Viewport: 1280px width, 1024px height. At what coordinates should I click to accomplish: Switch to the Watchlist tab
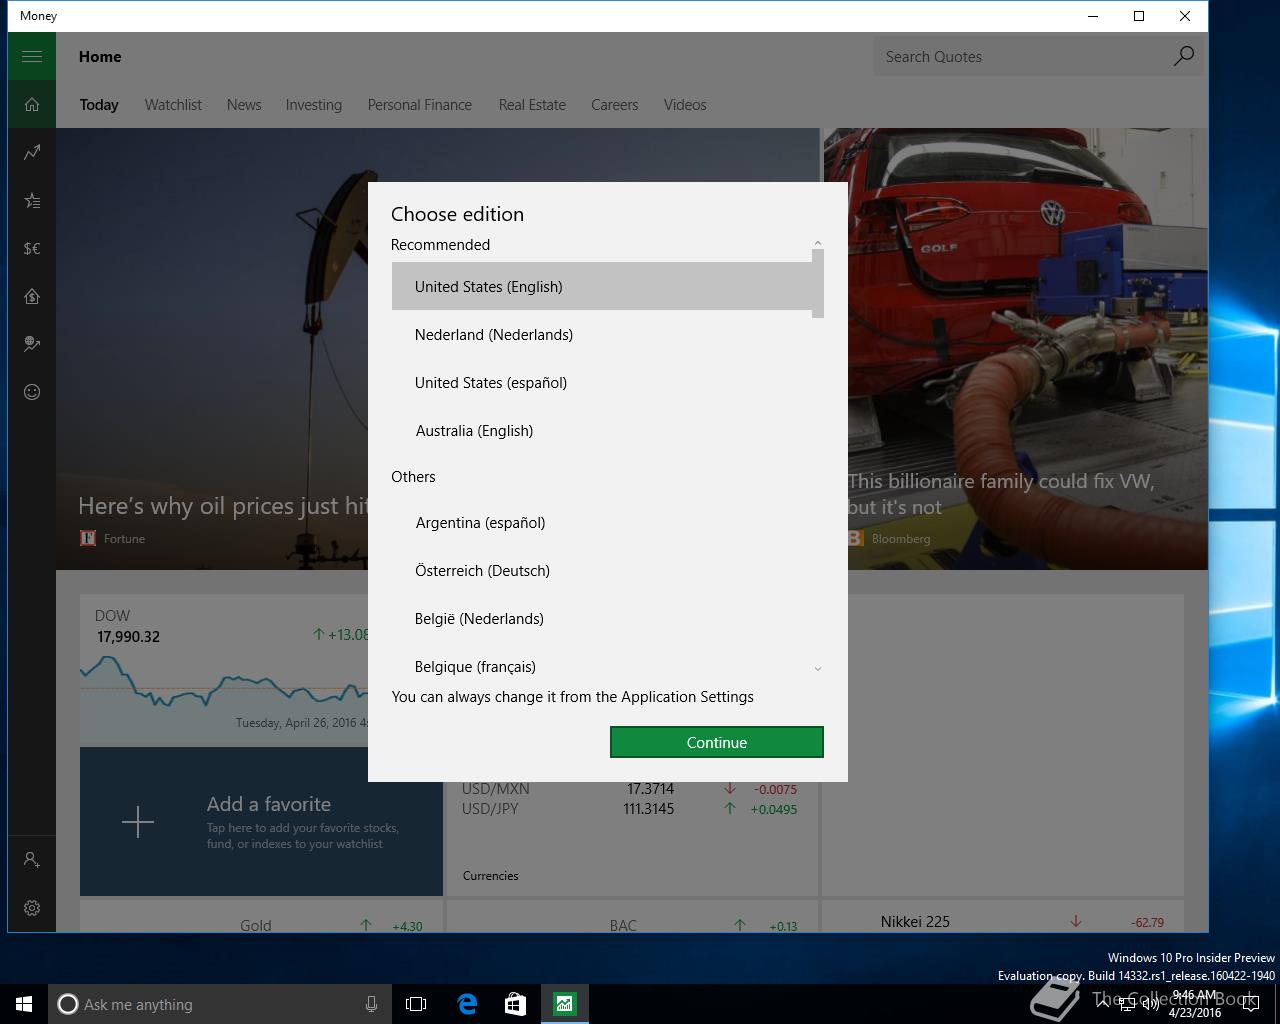173,104
